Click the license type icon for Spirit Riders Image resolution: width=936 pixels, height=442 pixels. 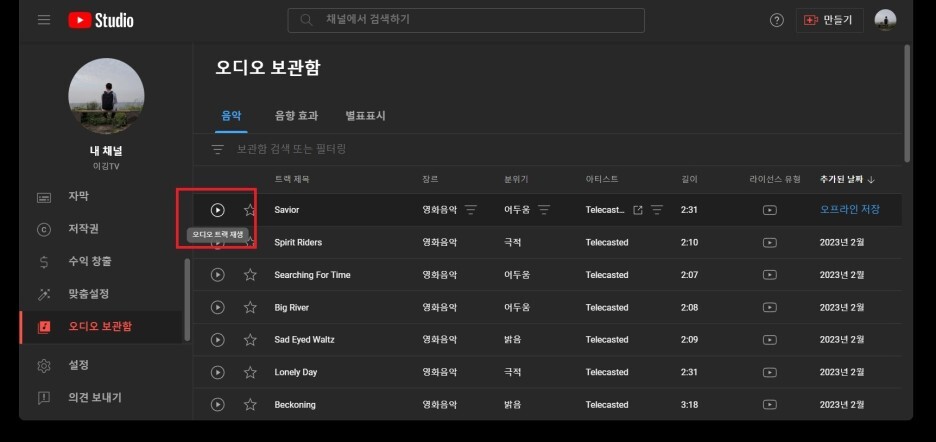[x=770, y=243]
